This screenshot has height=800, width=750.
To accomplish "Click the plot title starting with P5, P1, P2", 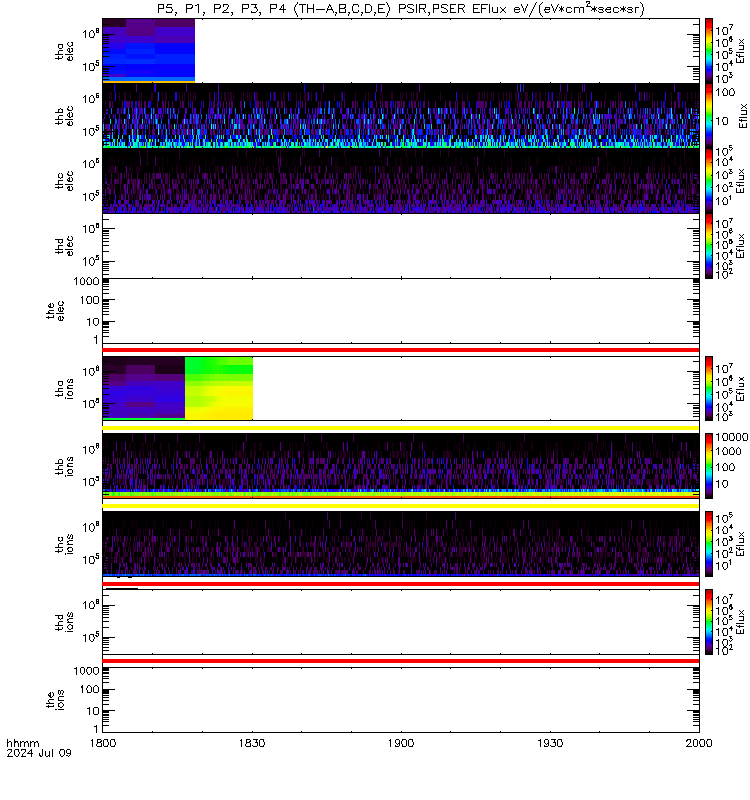I will pos(401,9).
